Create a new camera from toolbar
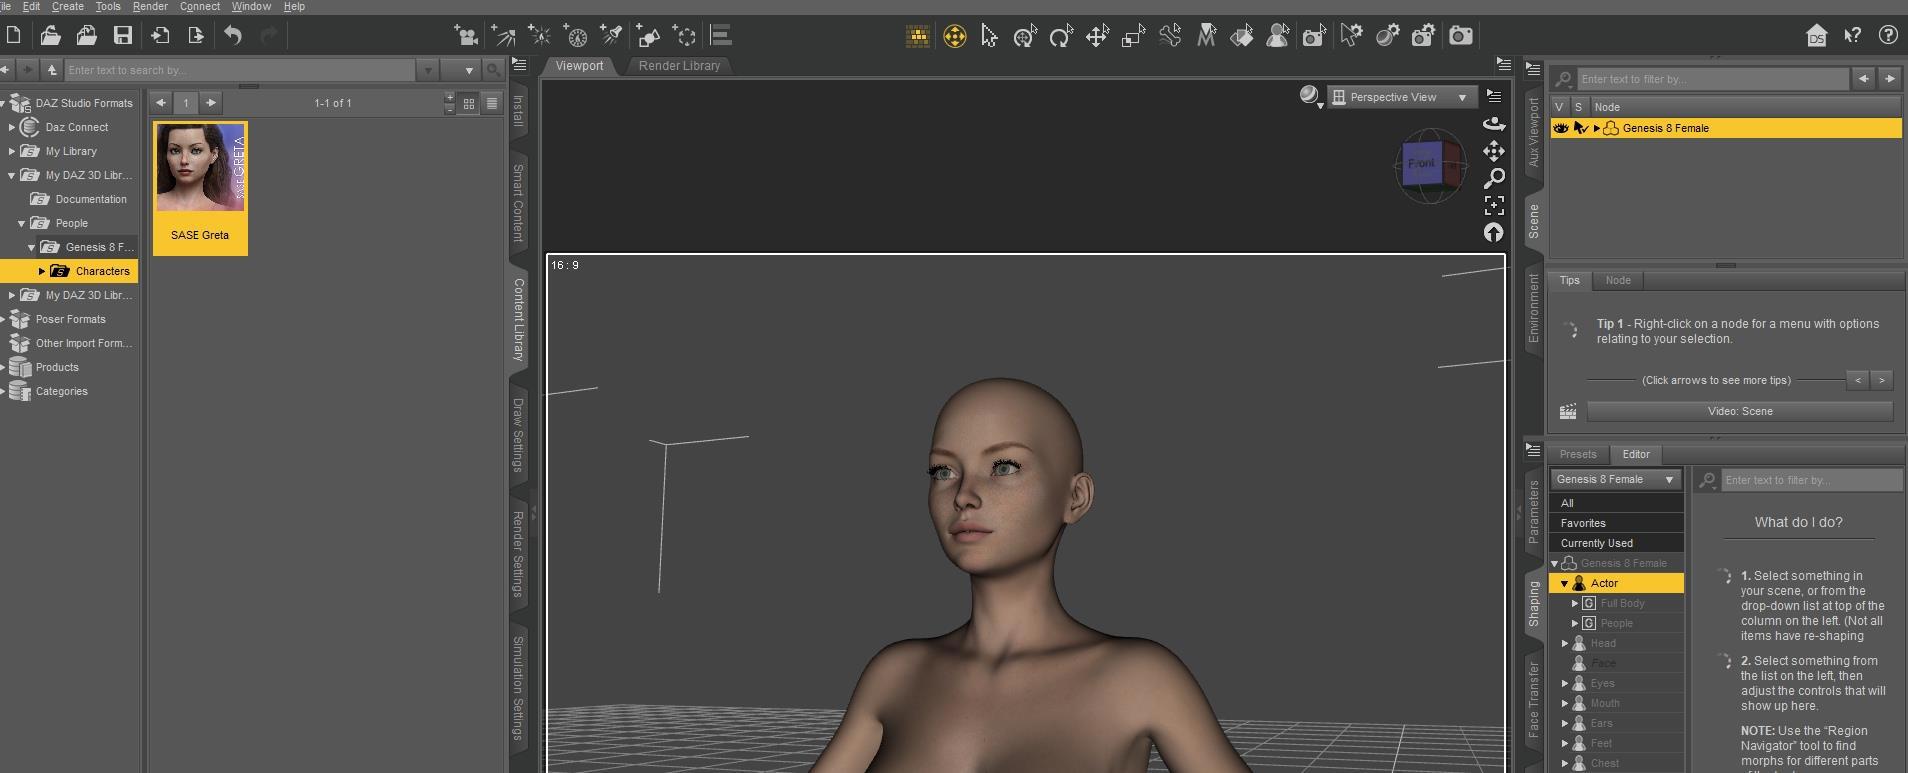 coord(466,36)
